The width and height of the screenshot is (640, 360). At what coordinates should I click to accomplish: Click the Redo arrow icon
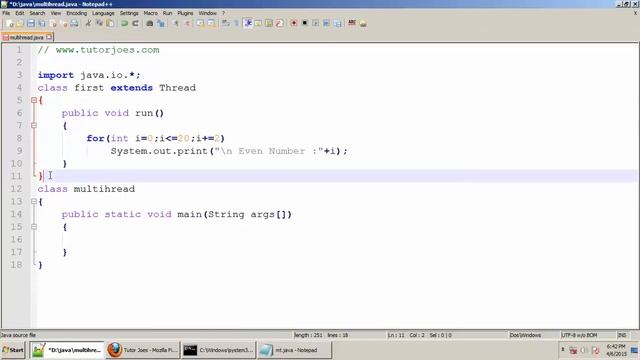[x=135, y=24]
